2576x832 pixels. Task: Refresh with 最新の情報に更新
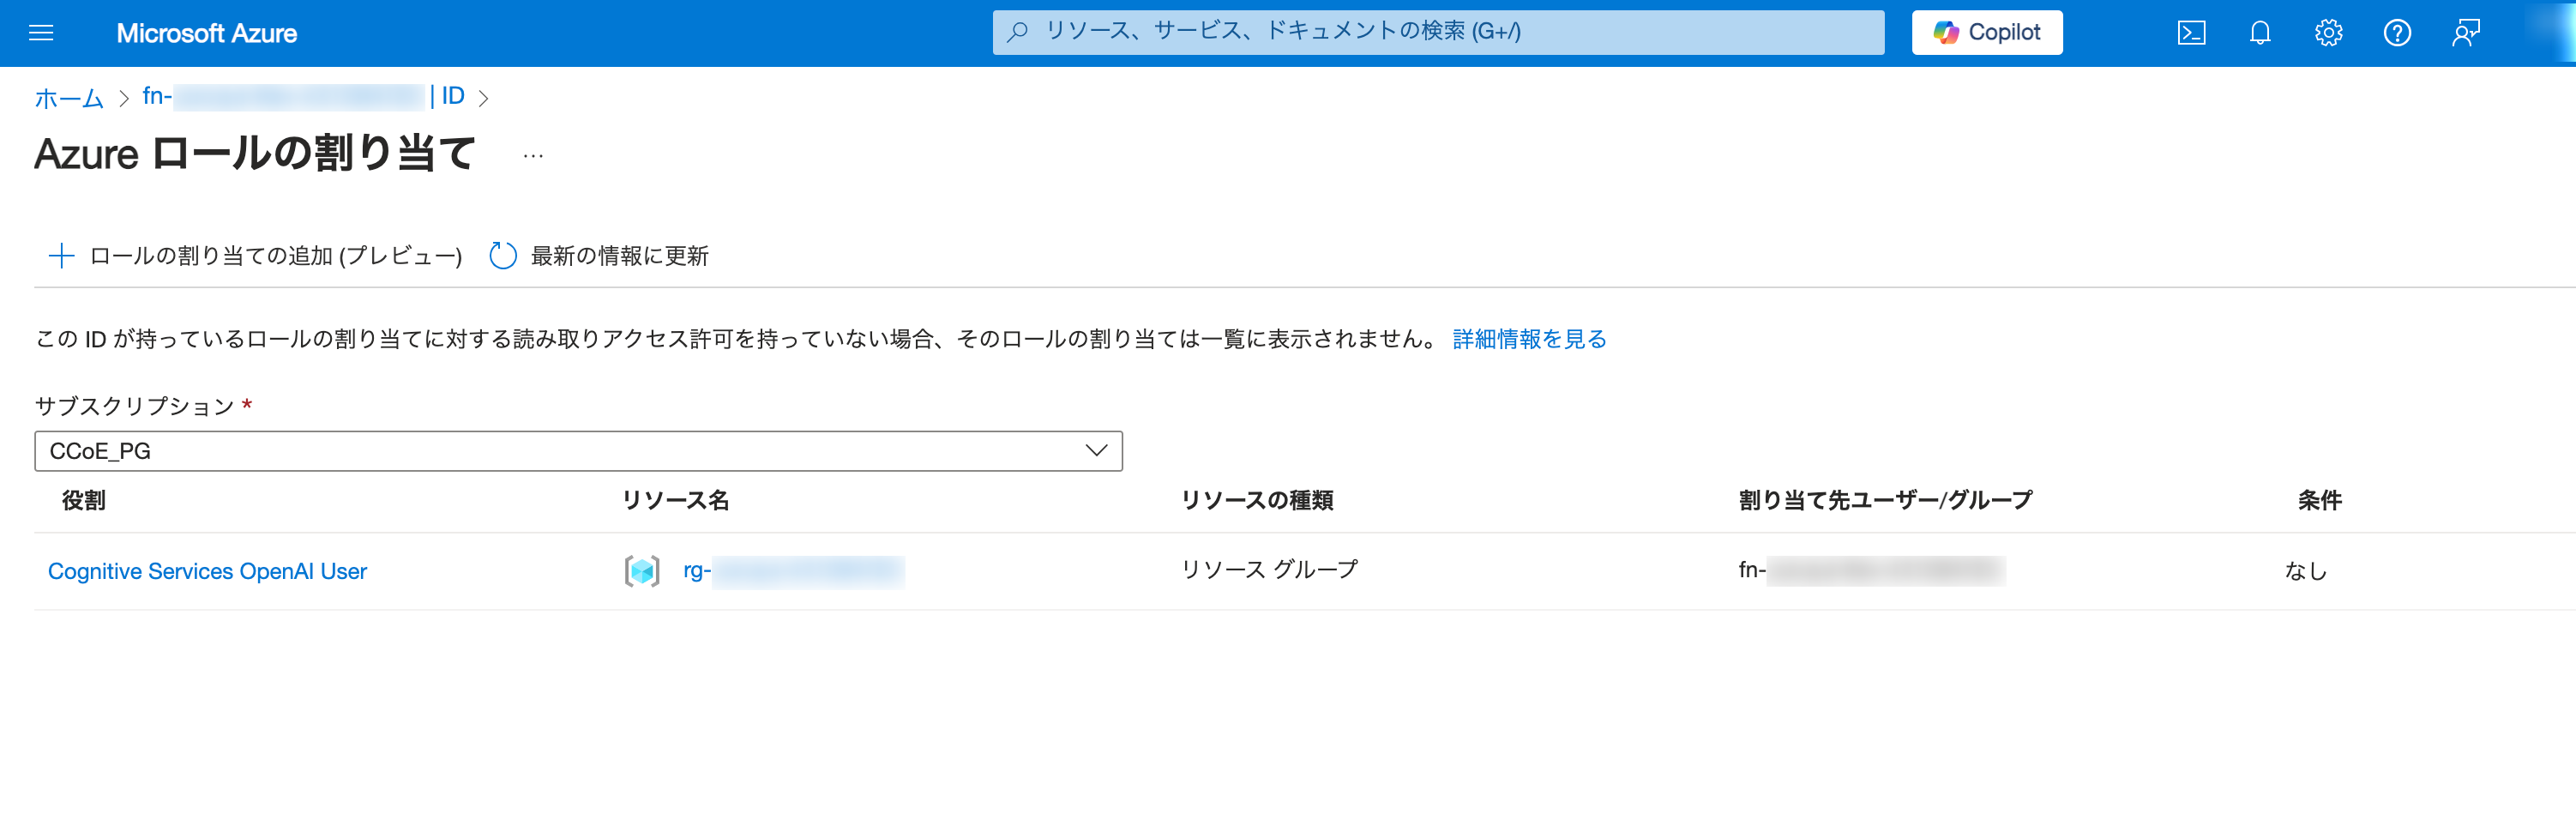(x=598, y=256)
